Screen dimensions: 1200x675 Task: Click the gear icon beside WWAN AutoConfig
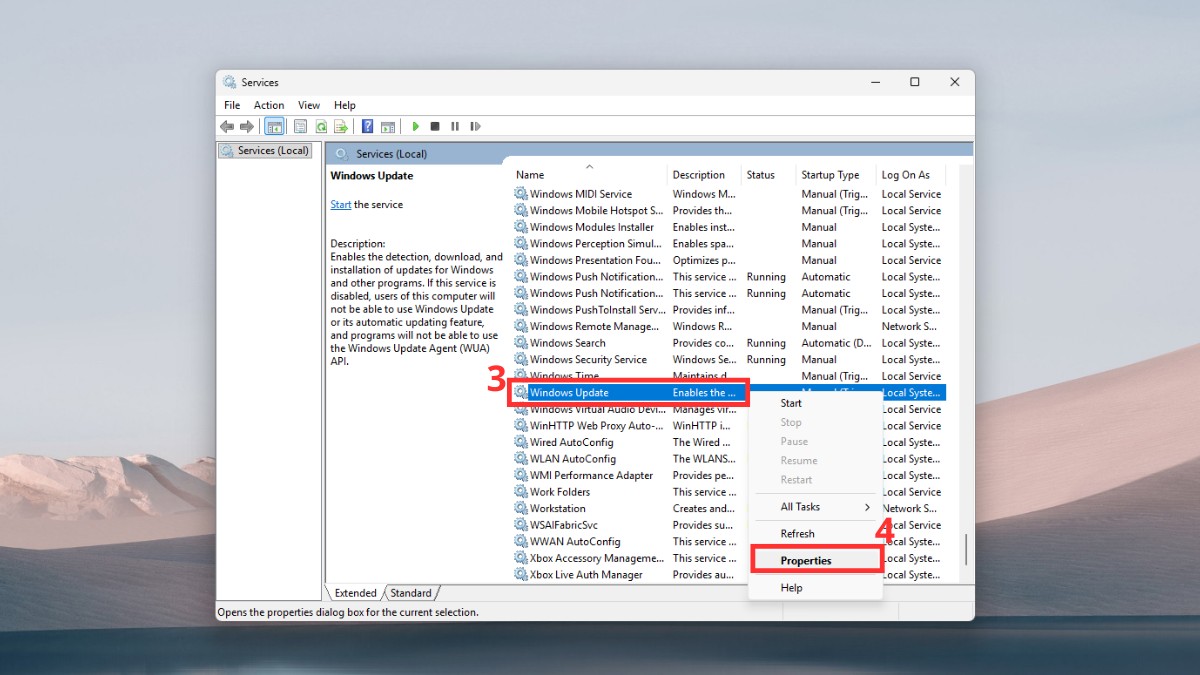520,542
